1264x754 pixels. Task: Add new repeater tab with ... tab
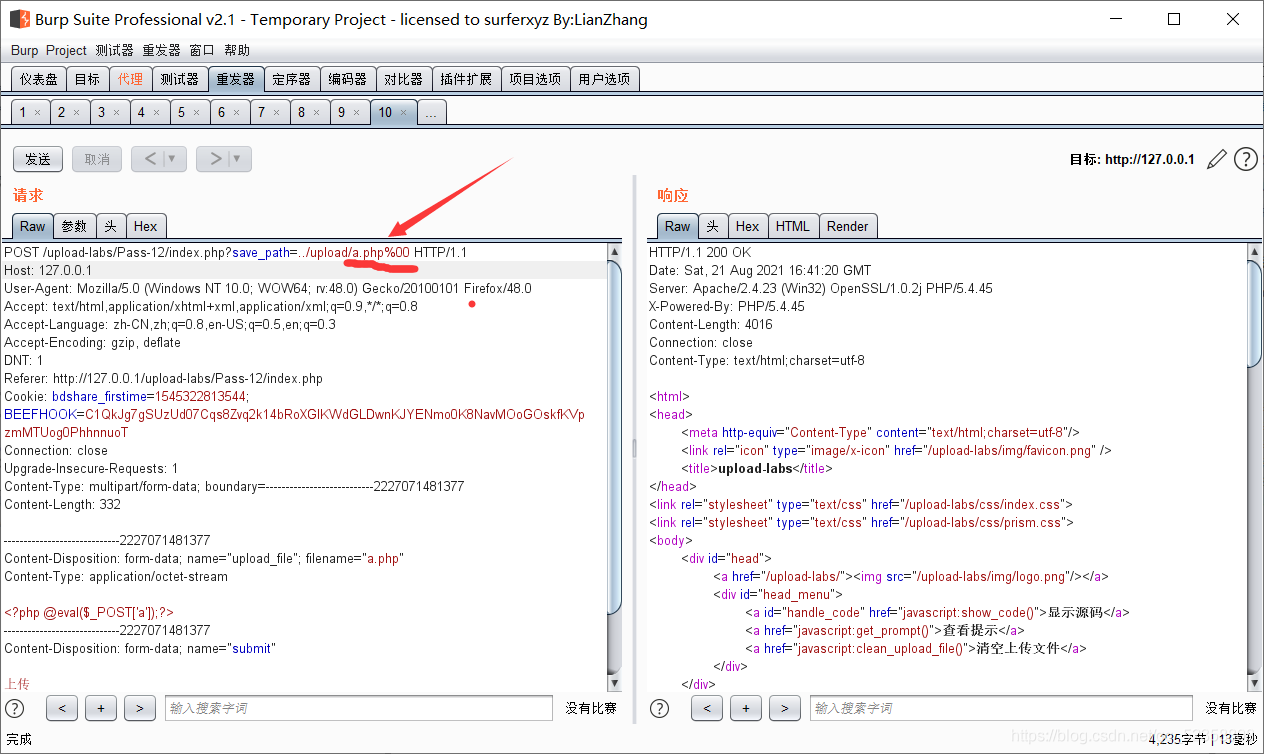coord(431,113)
